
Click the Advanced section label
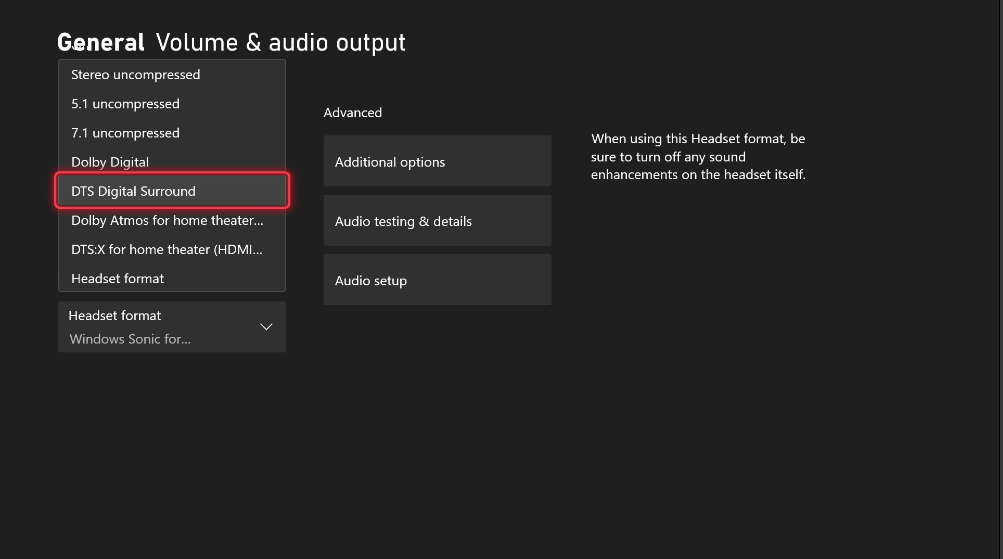[x=352, y=113]
